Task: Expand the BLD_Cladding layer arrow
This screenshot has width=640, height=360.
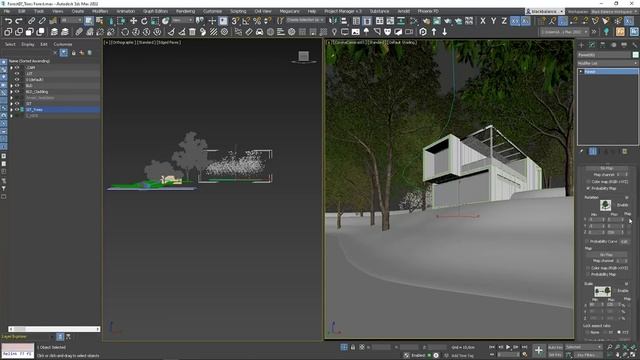Action: point(11,92)
